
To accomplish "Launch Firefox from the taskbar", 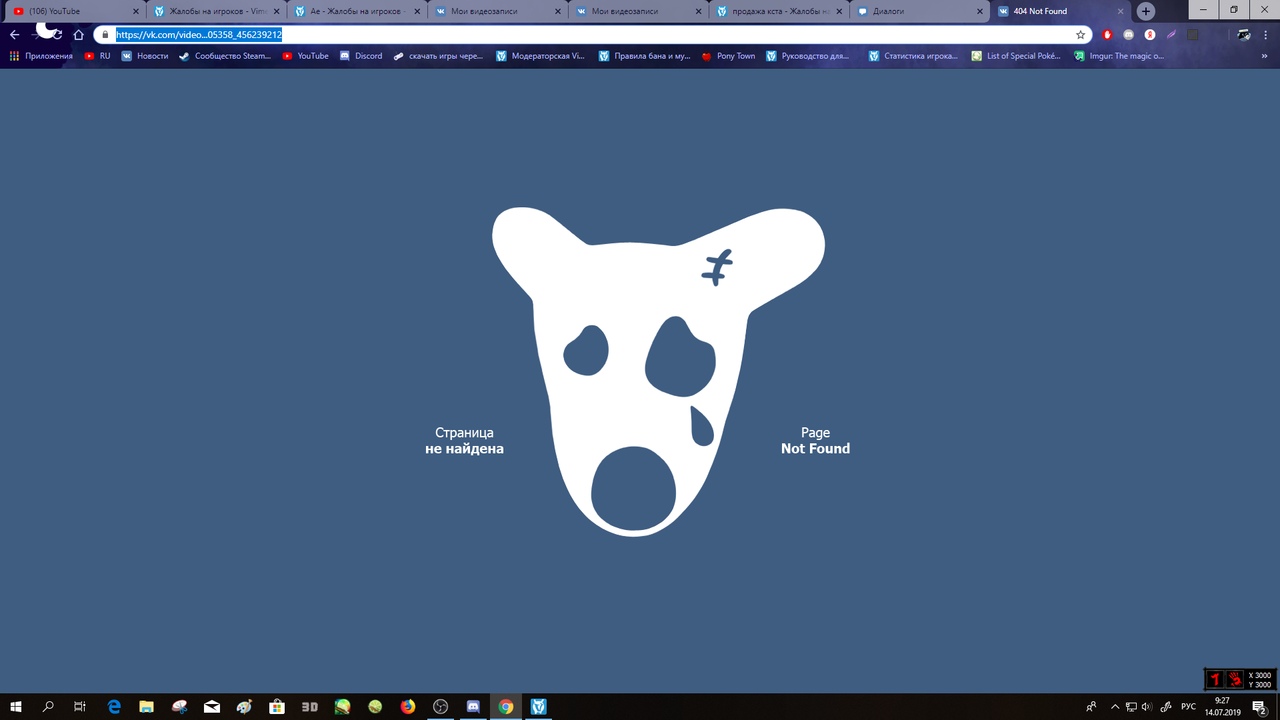I will (x=408, y=707).
